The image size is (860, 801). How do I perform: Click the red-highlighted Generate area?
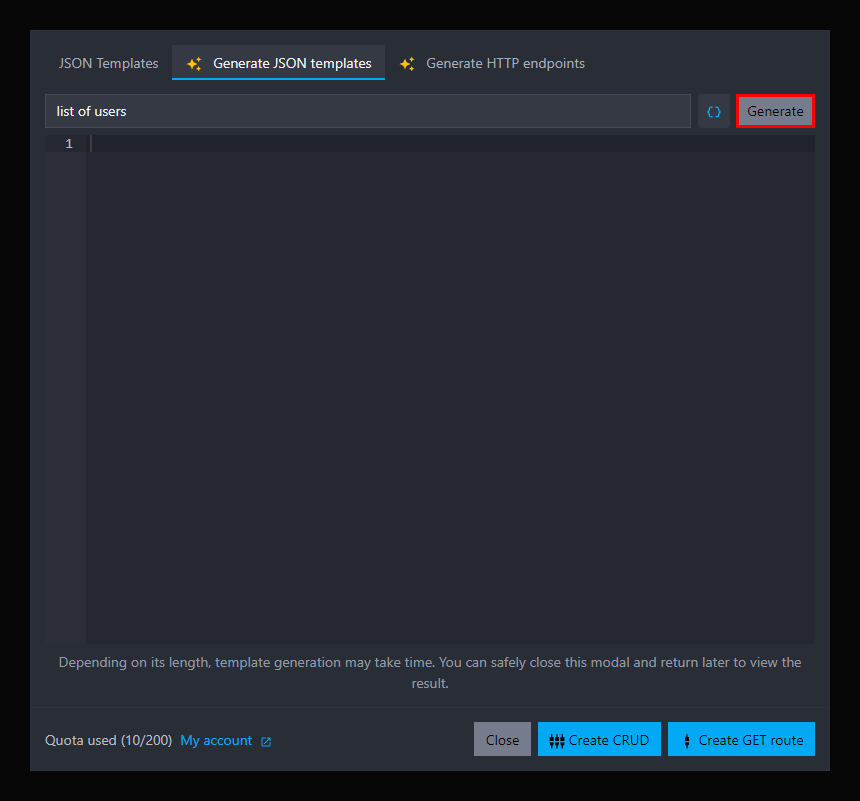point(775,110)
